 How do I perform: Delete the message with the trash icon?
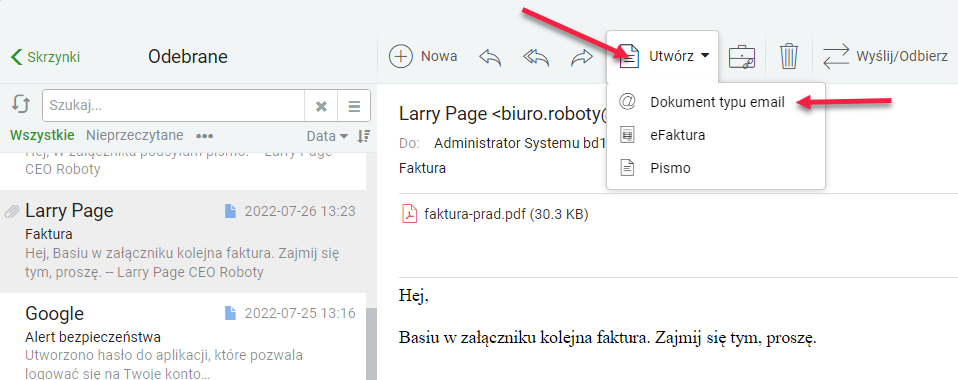click(789, 56)
